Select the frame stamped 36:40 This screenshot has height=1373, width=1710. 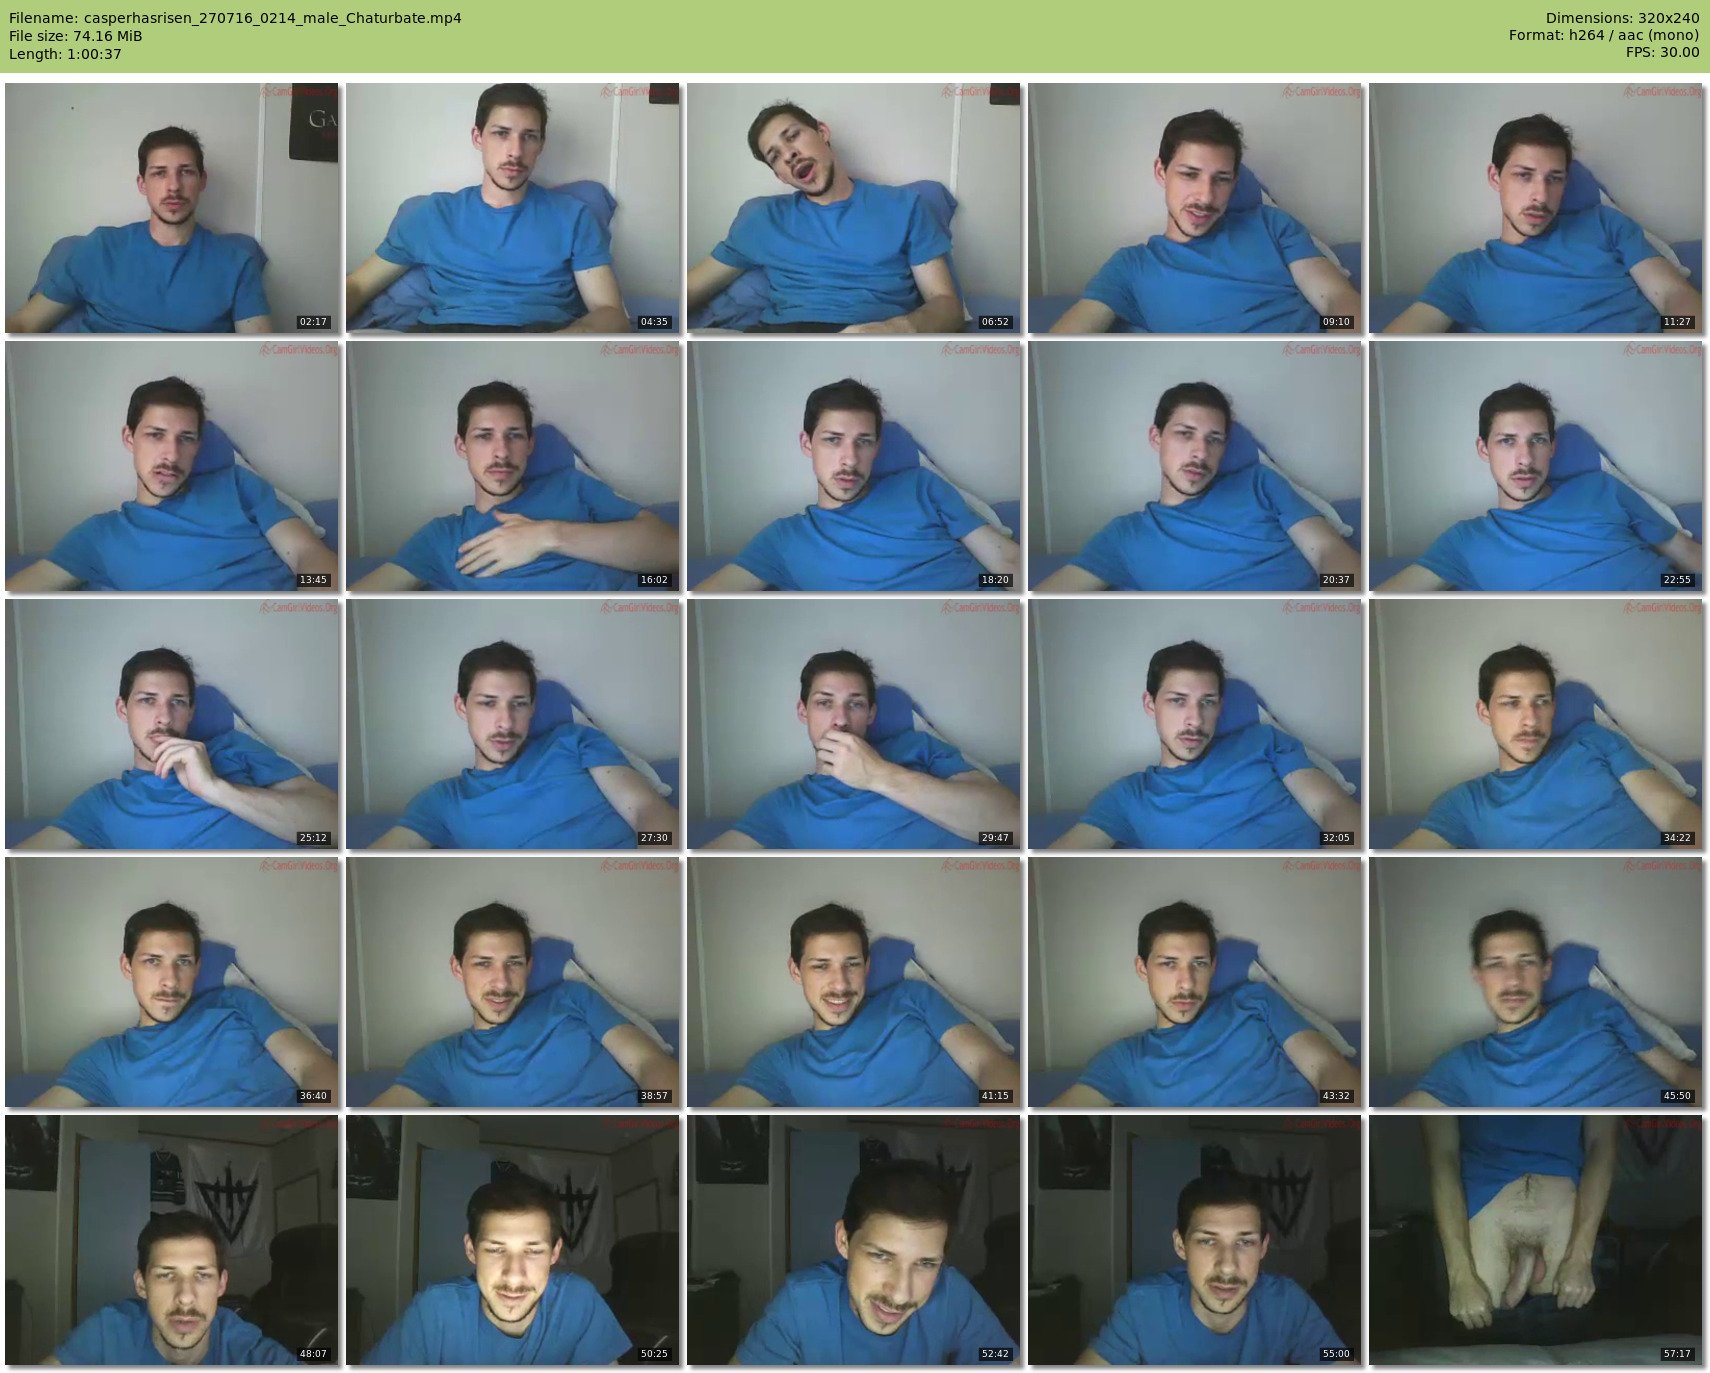[x=172, y=982]
